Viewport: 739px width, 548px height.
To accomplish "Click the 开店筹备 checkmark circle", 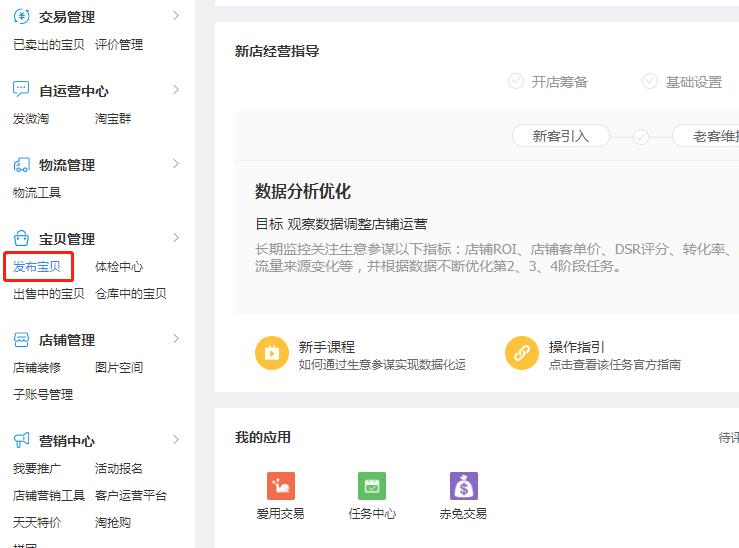I will point(516,81).
